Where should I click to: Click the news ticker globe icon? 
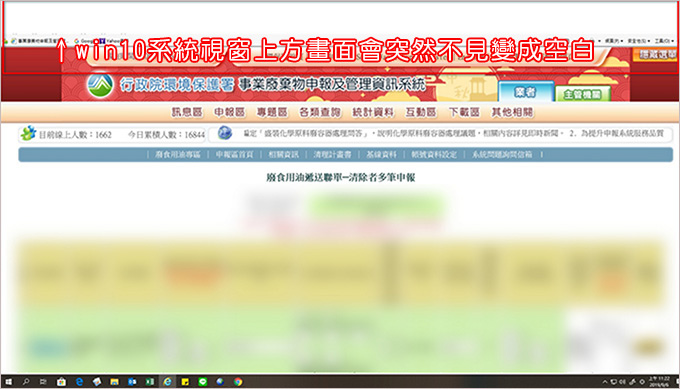click(x=225, y=133)
